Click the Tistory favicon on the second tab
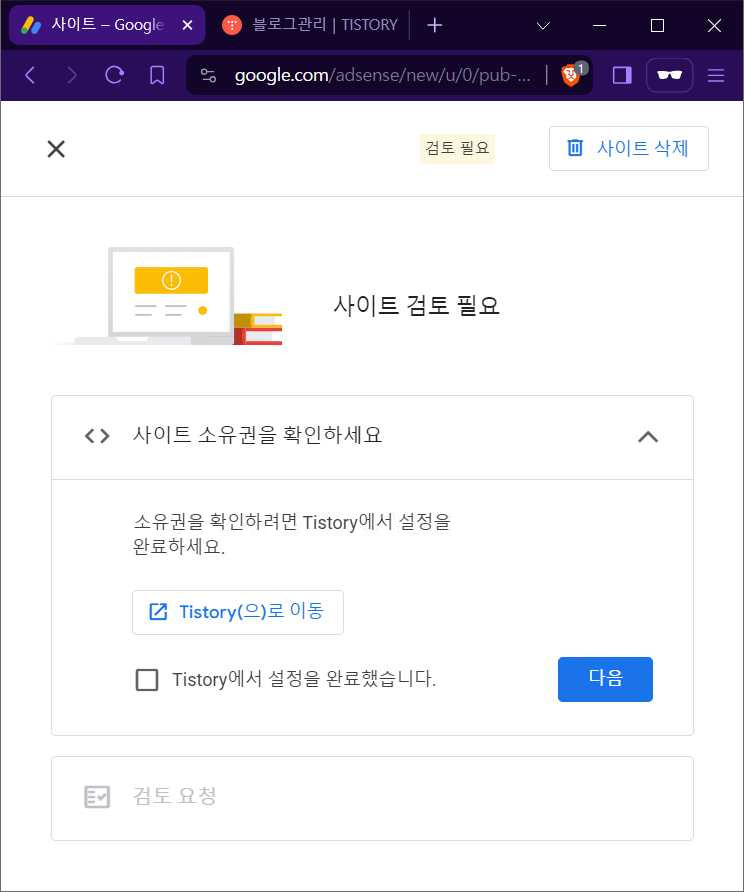 tap(232, 25)
